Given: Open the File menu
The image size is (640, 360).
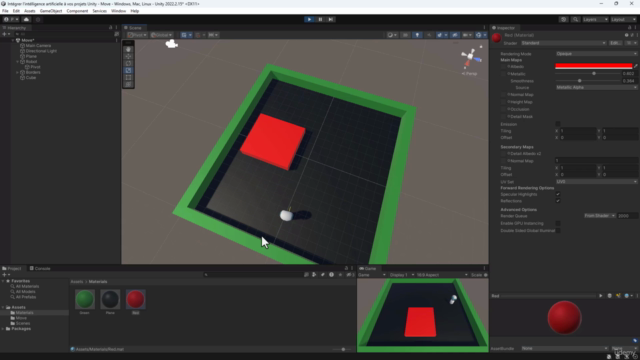Looking at the screenshot, I should (x=5, y=11).
